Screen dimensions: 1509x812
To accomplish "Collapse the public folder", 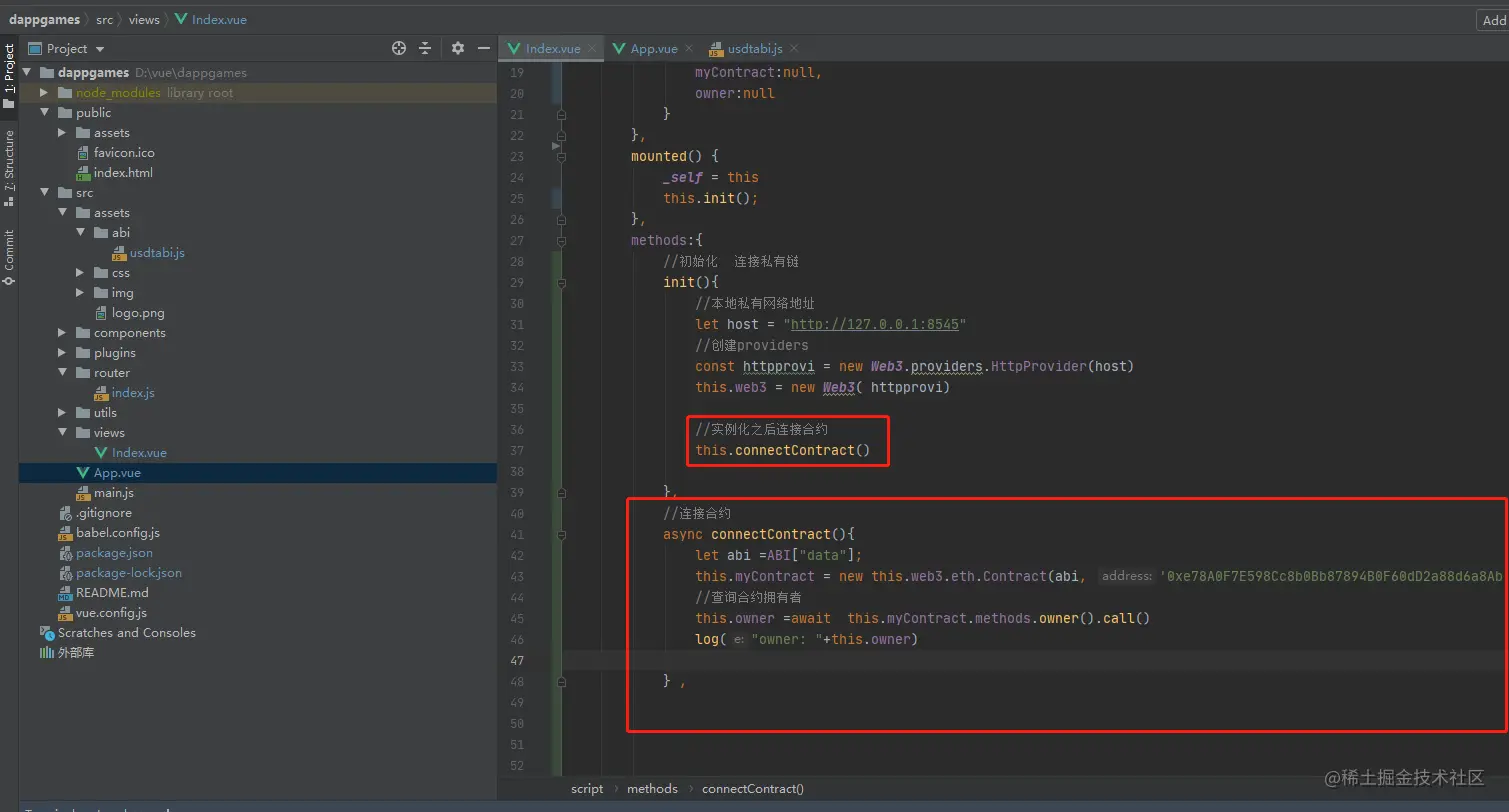I will click(44, 113).
